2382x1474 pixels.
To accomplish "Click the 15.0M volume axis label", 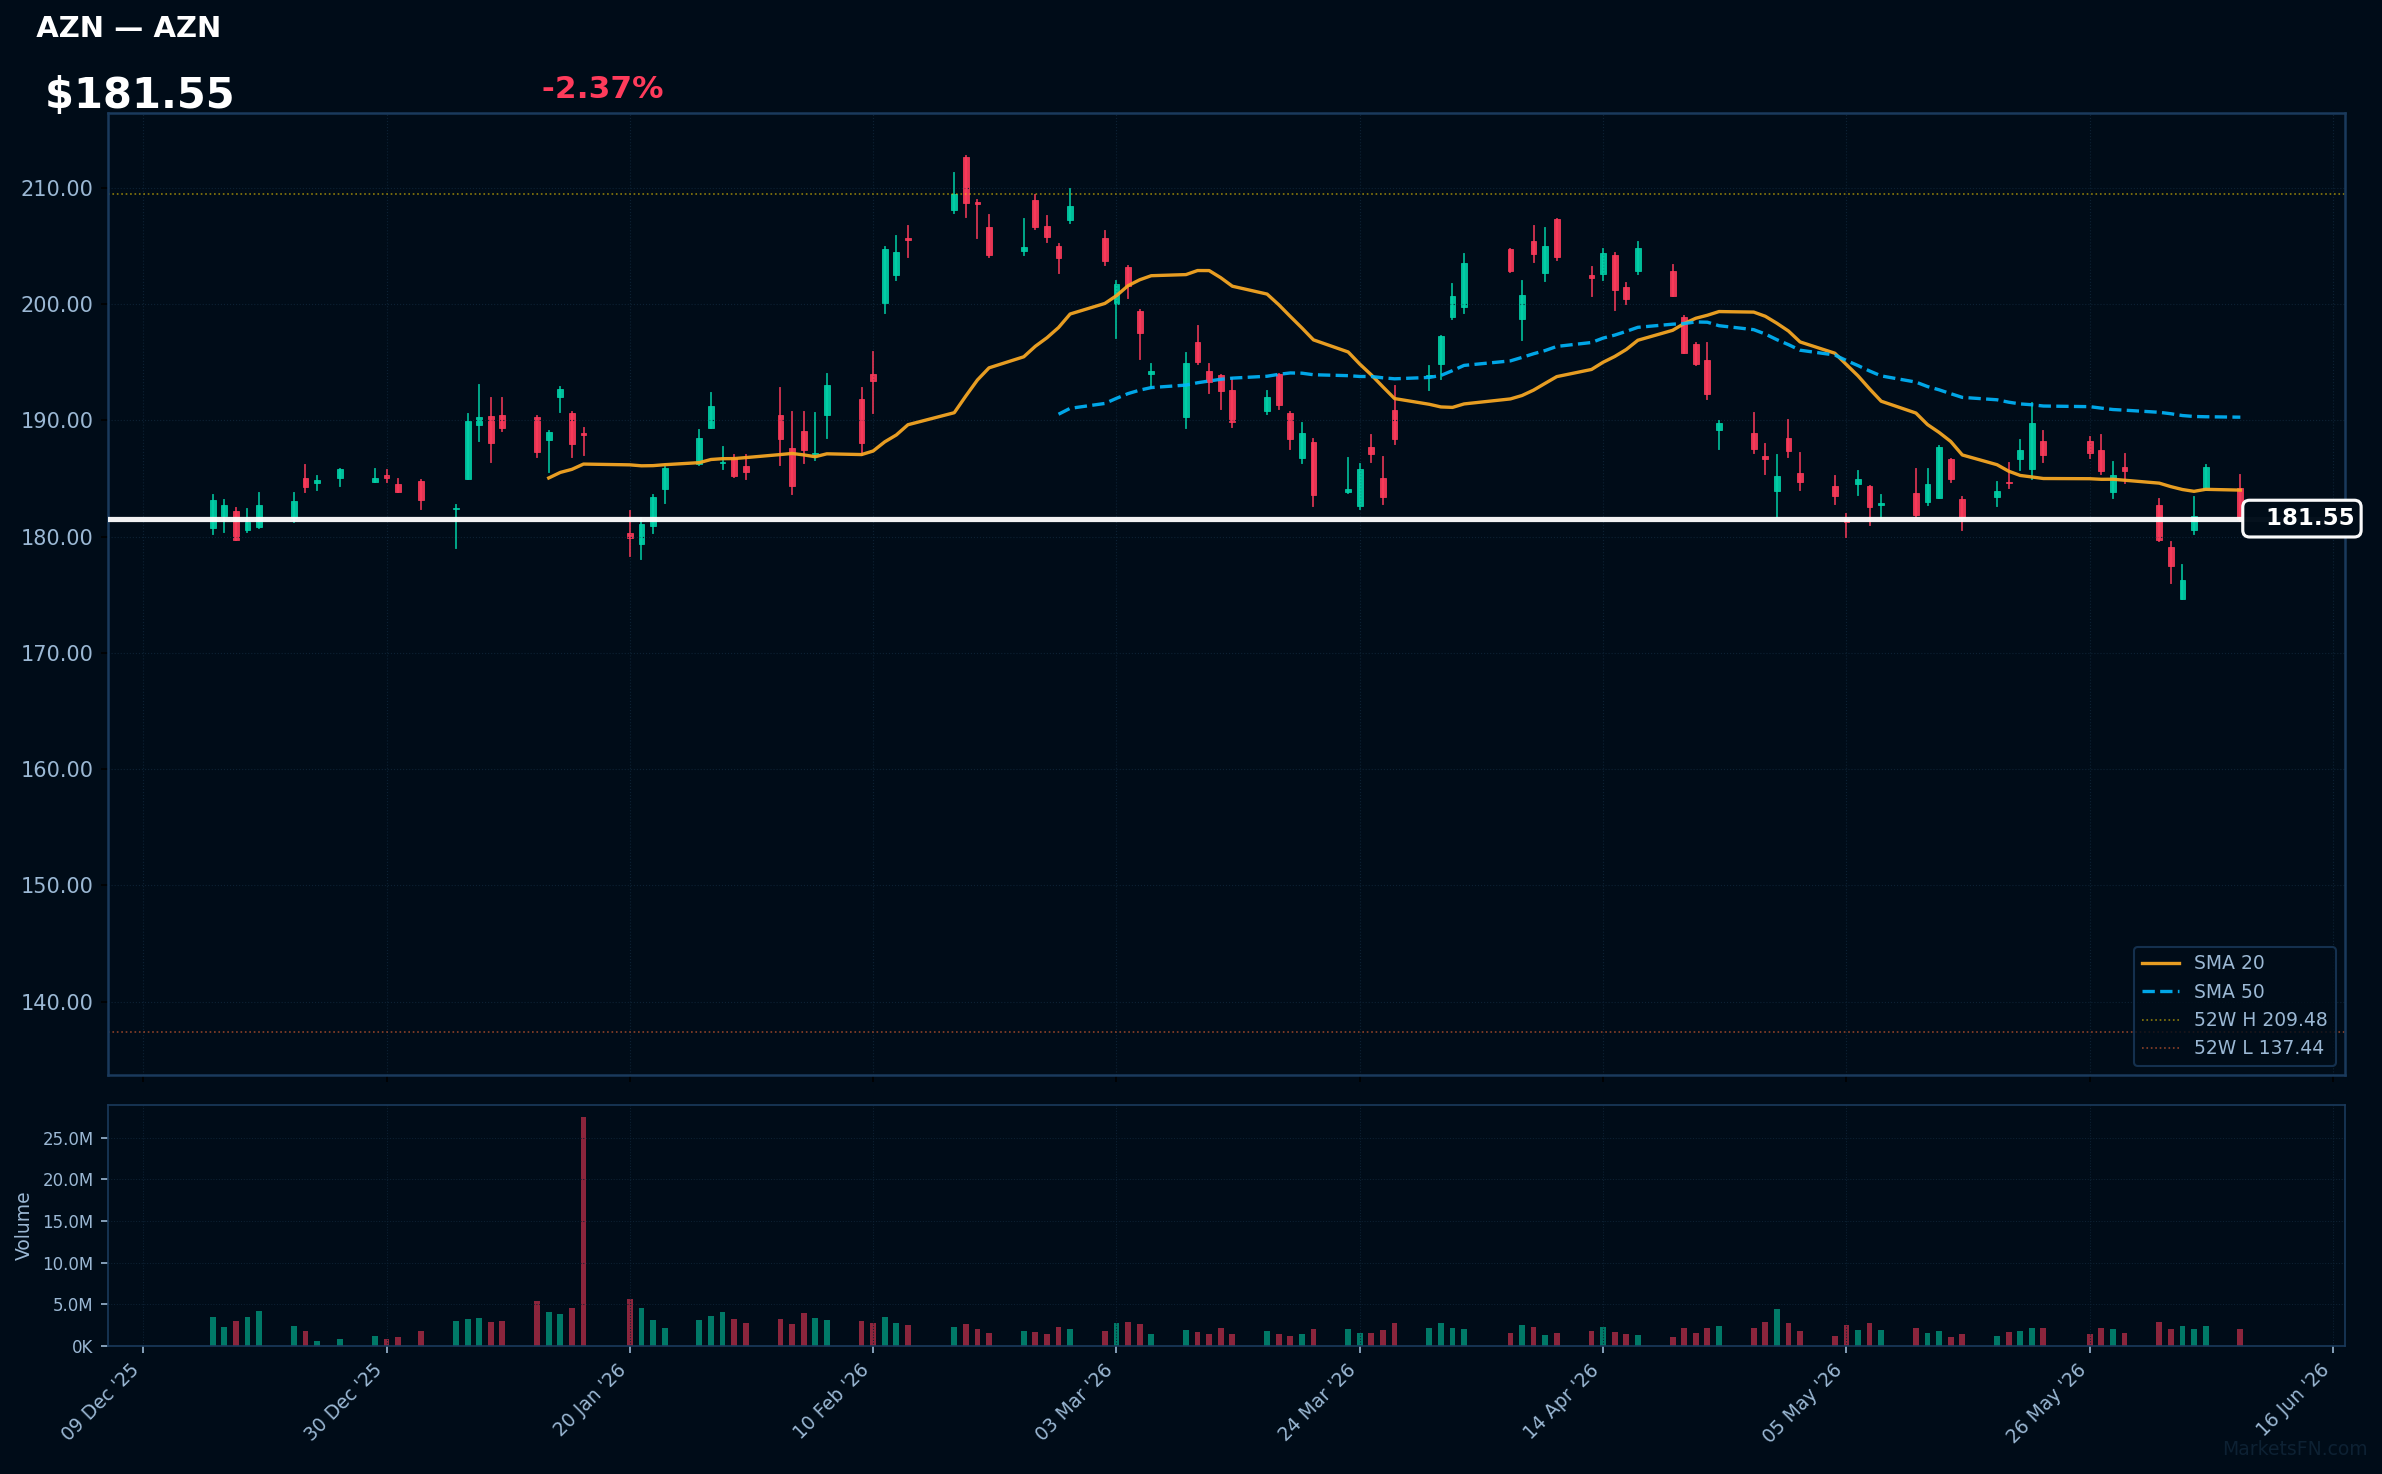I will (x=68, y=1222).
